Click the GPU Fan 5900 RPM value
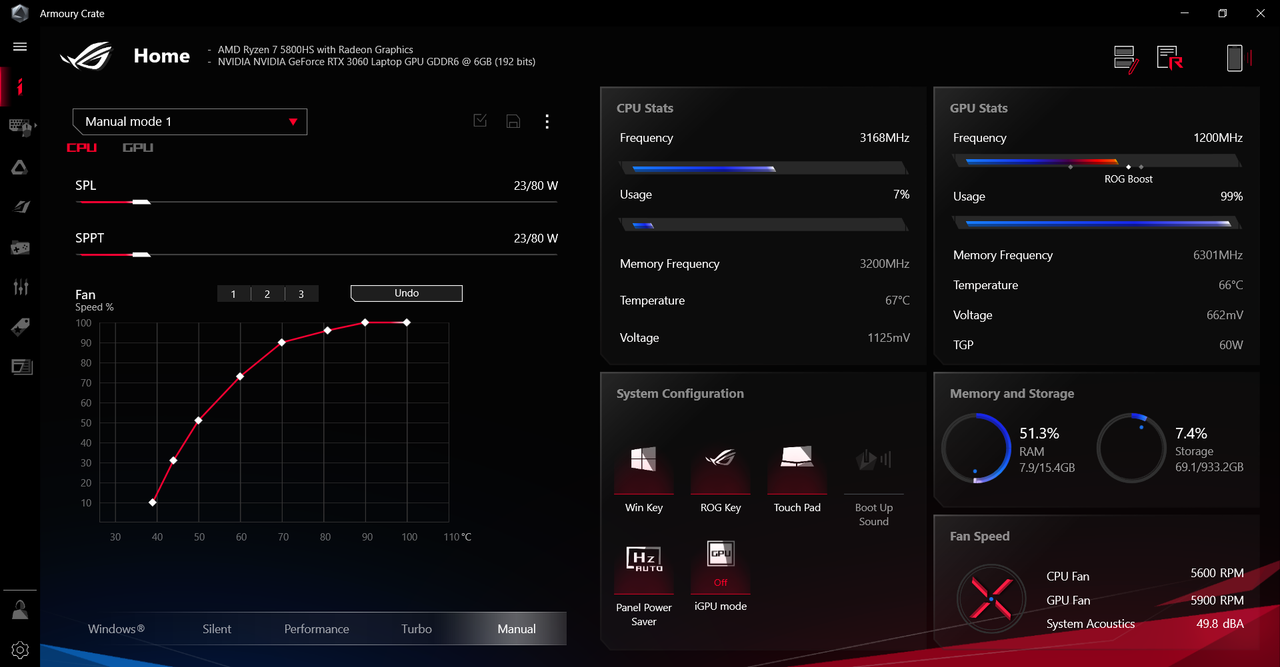Screen dimensions: 1280x667 [x=1217, y=599]
